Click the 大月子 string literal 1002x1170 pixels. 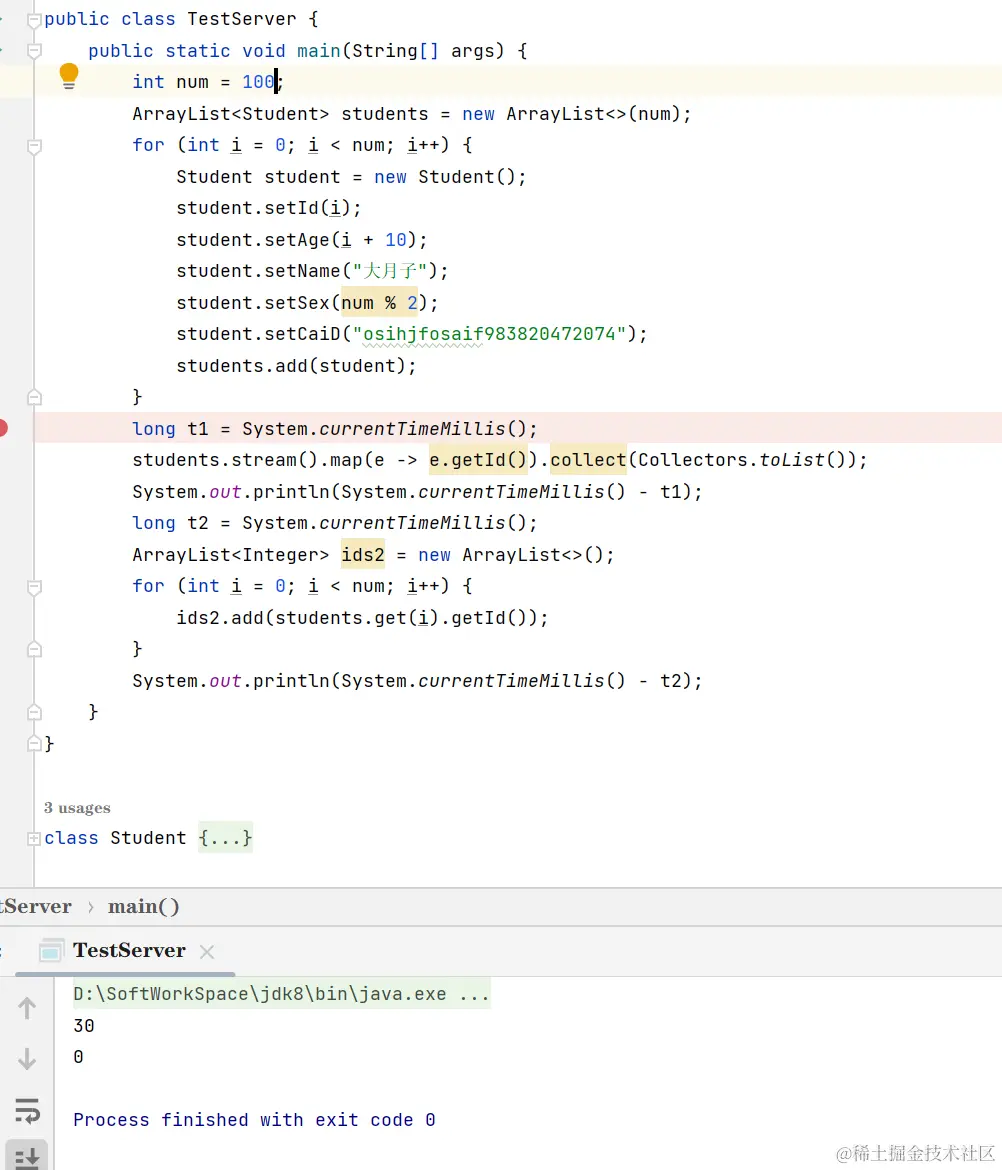389,271
